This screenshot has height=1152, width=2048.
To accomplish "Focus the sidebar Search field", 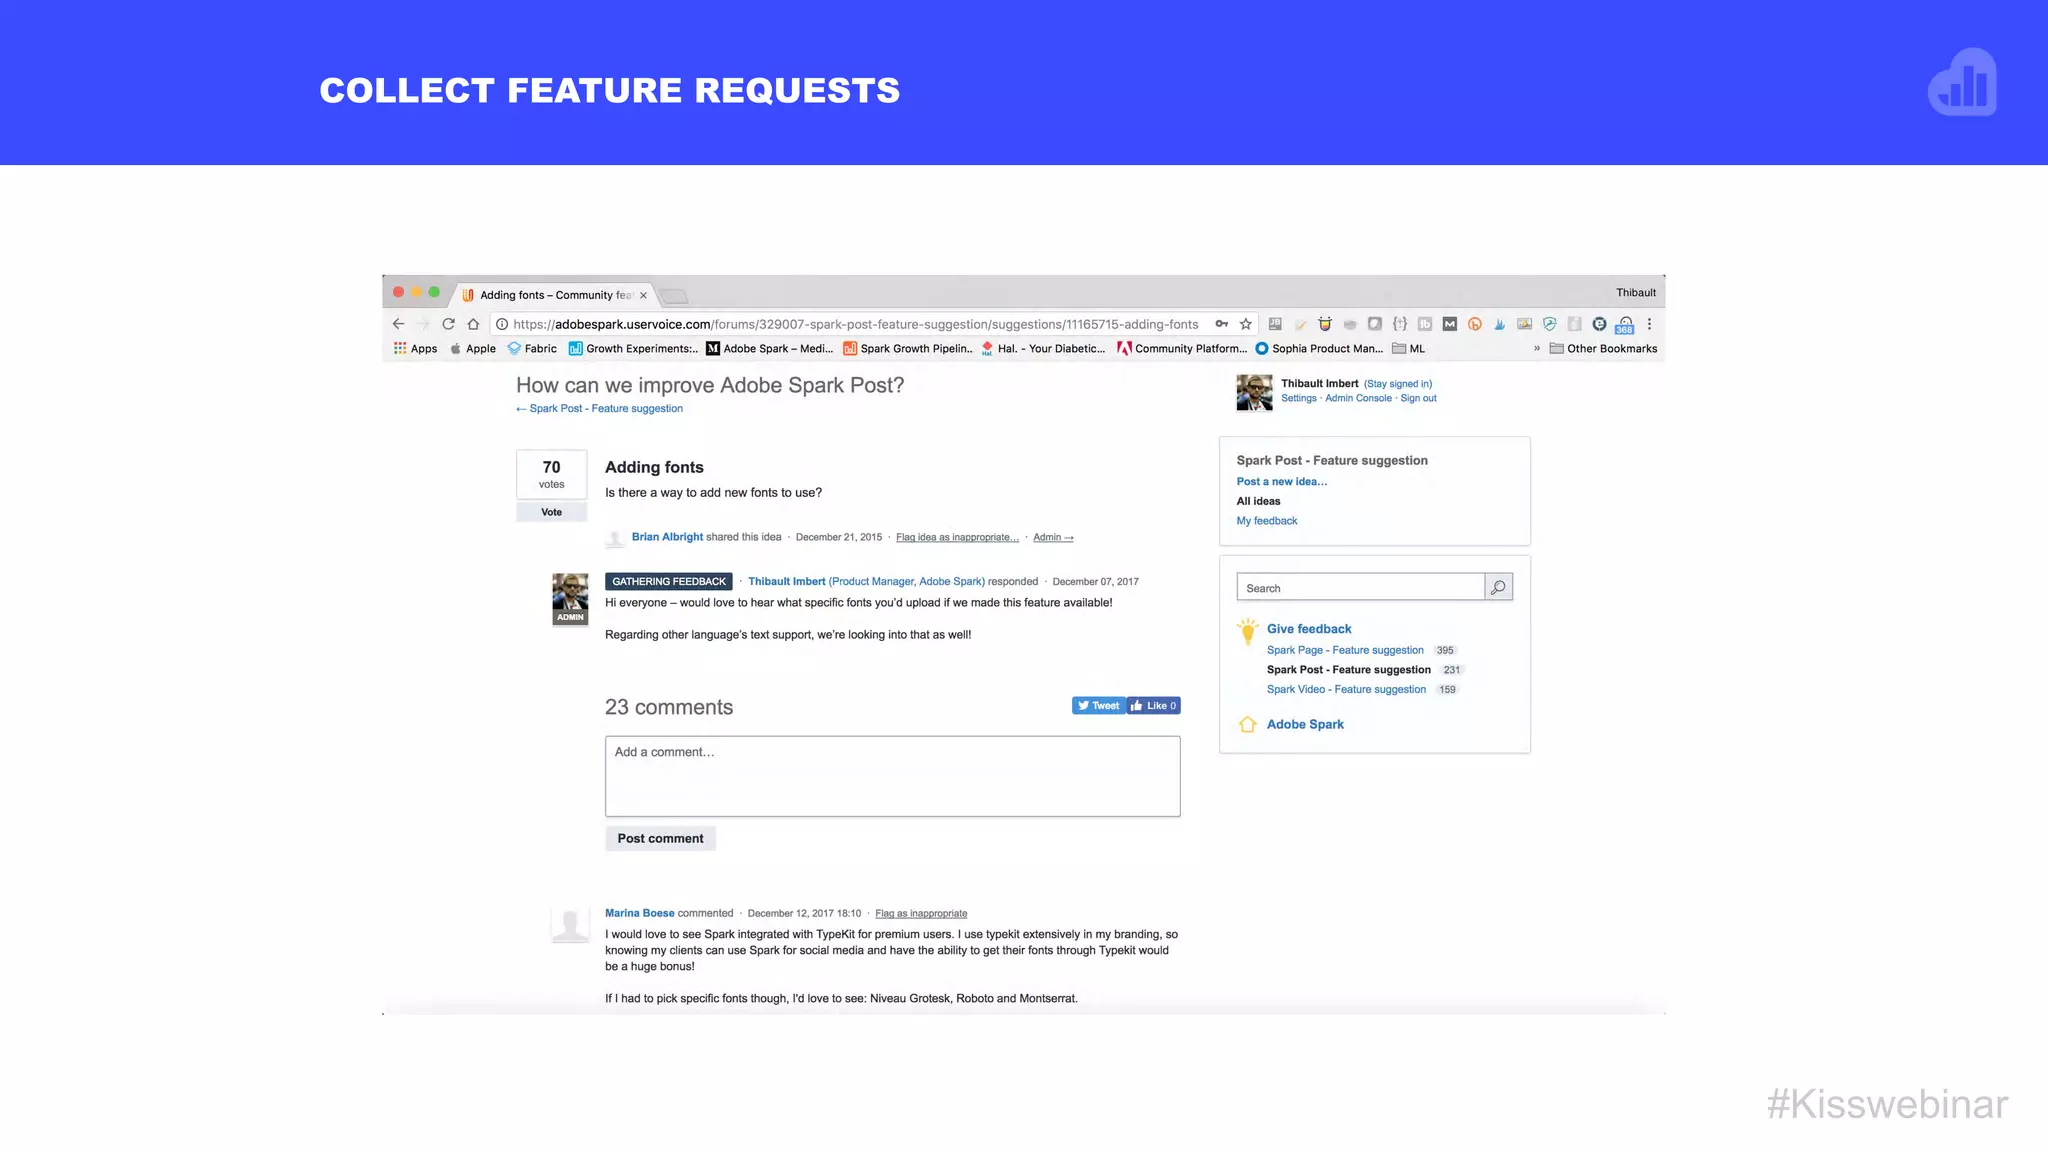I will click(x=1361, y=587).
